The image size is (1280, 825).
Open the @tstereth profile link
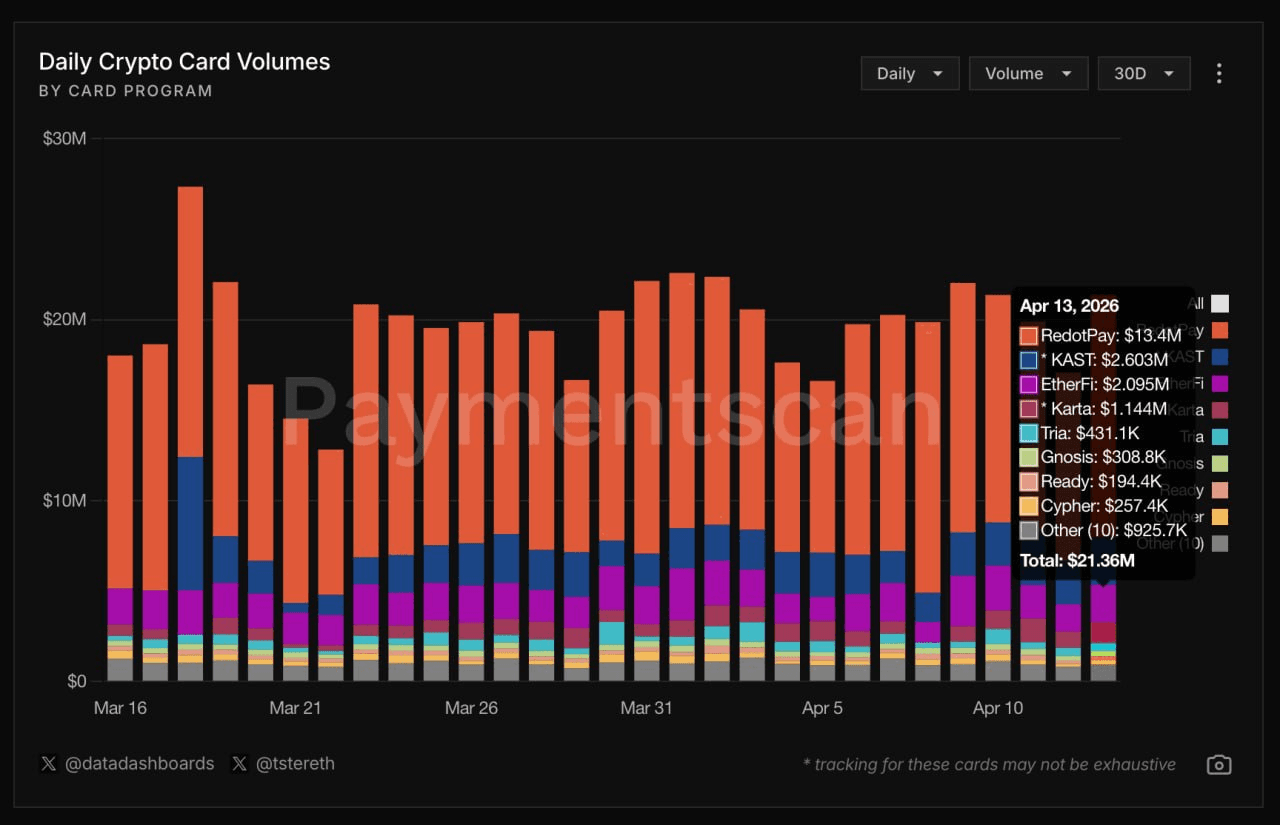point(295,764)
